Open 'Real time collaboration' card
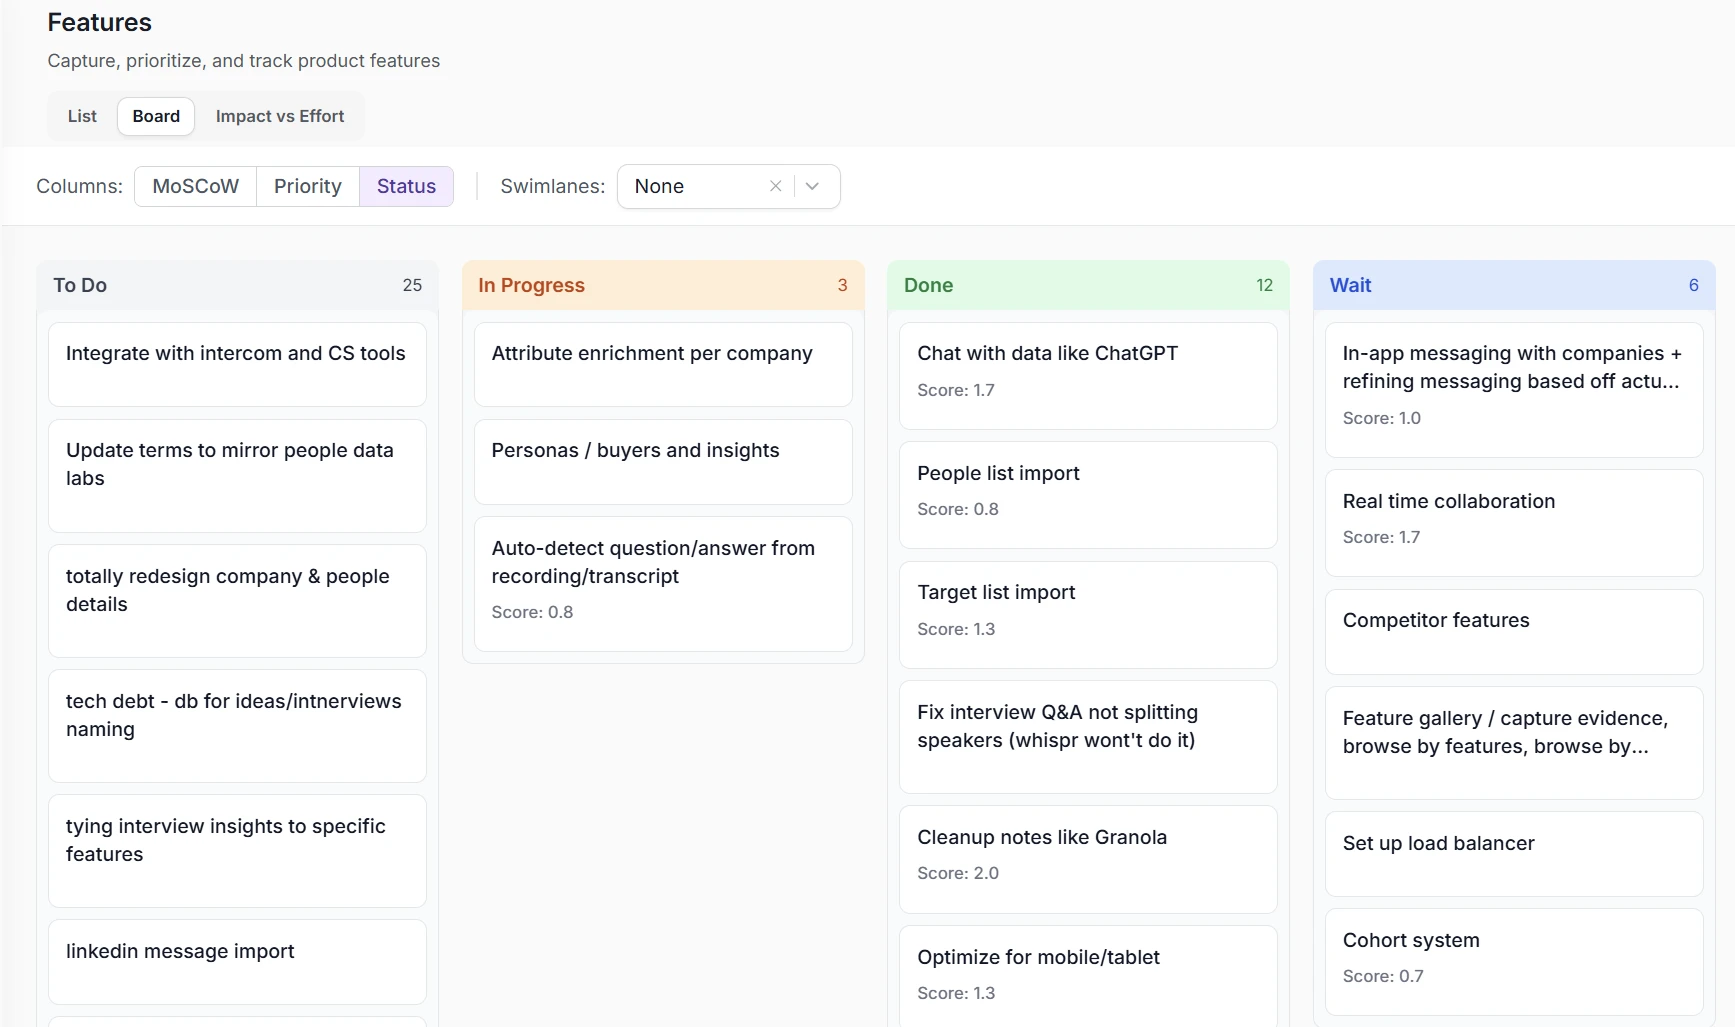The image size is (1735, 1027). 1514,523
